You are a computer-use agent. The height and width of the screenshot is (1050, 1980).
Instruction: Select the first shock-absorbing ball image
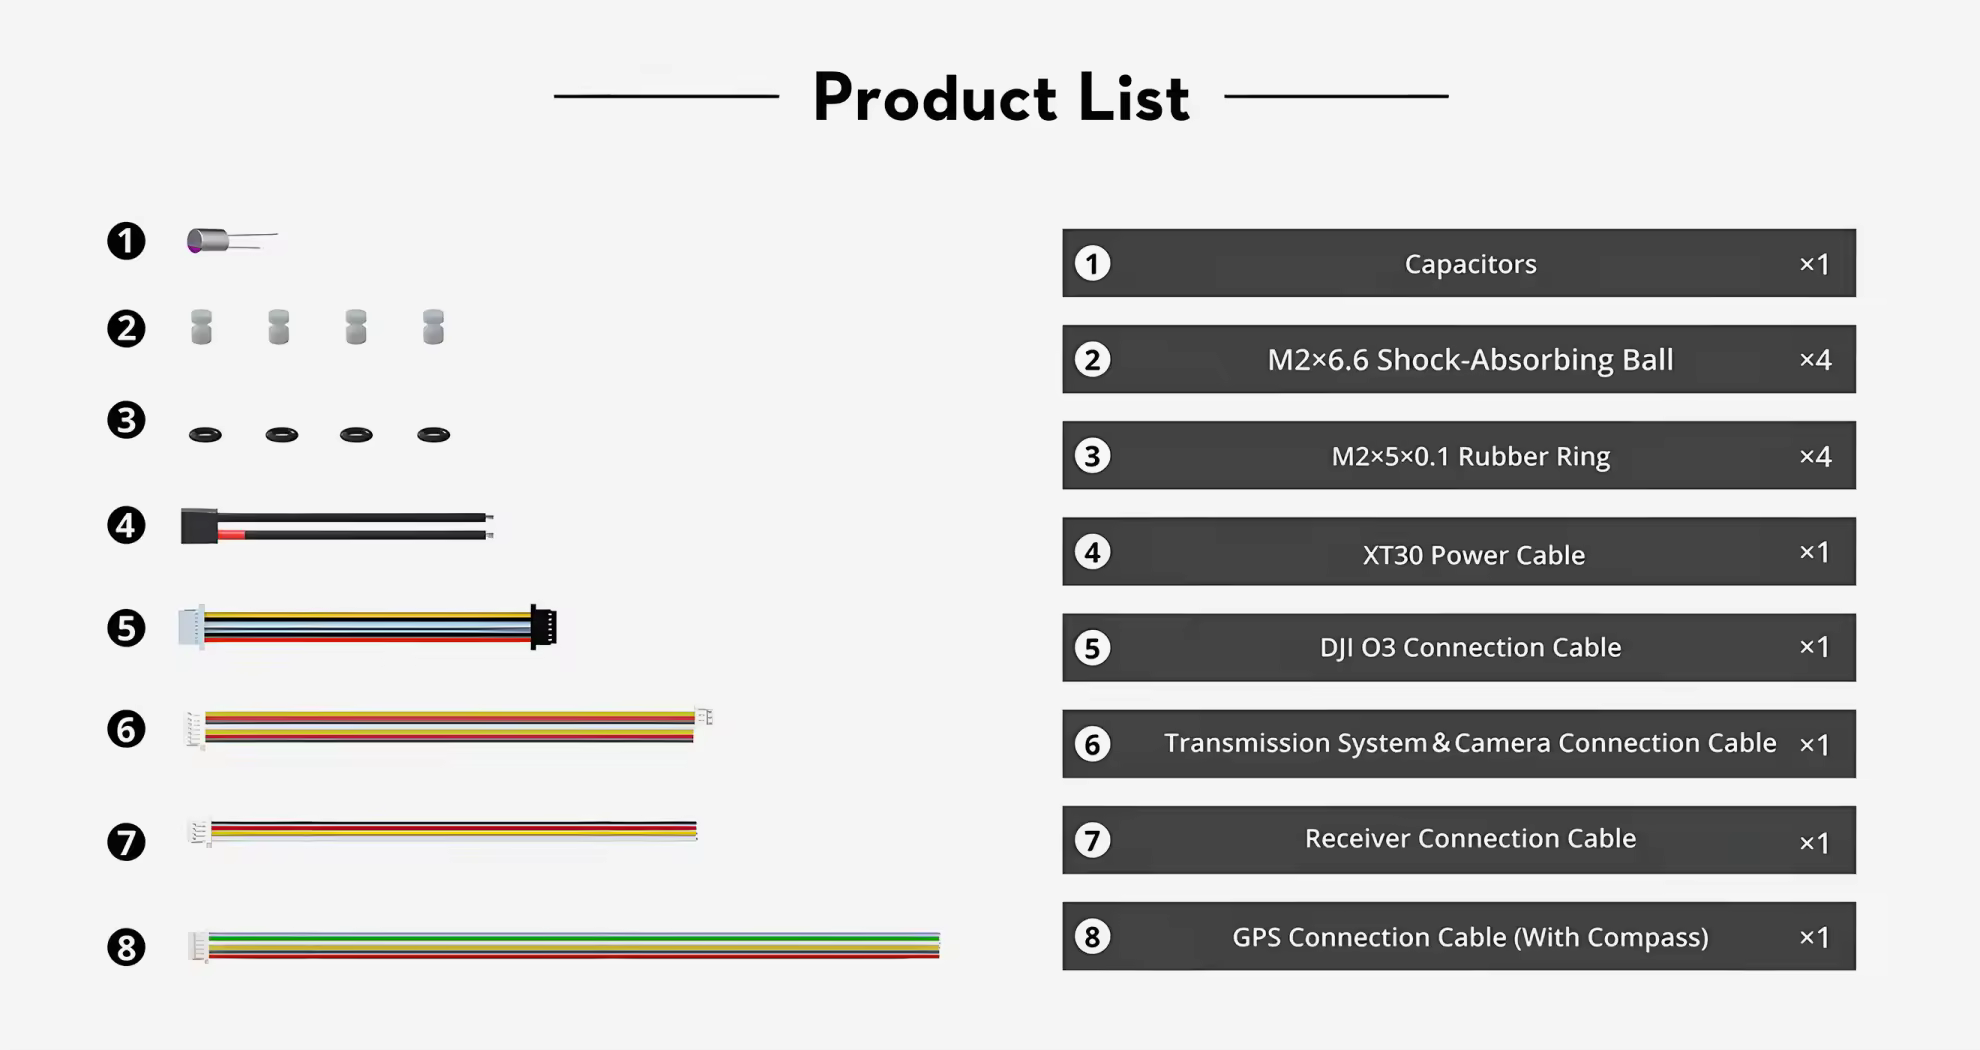tap(201, 327)
